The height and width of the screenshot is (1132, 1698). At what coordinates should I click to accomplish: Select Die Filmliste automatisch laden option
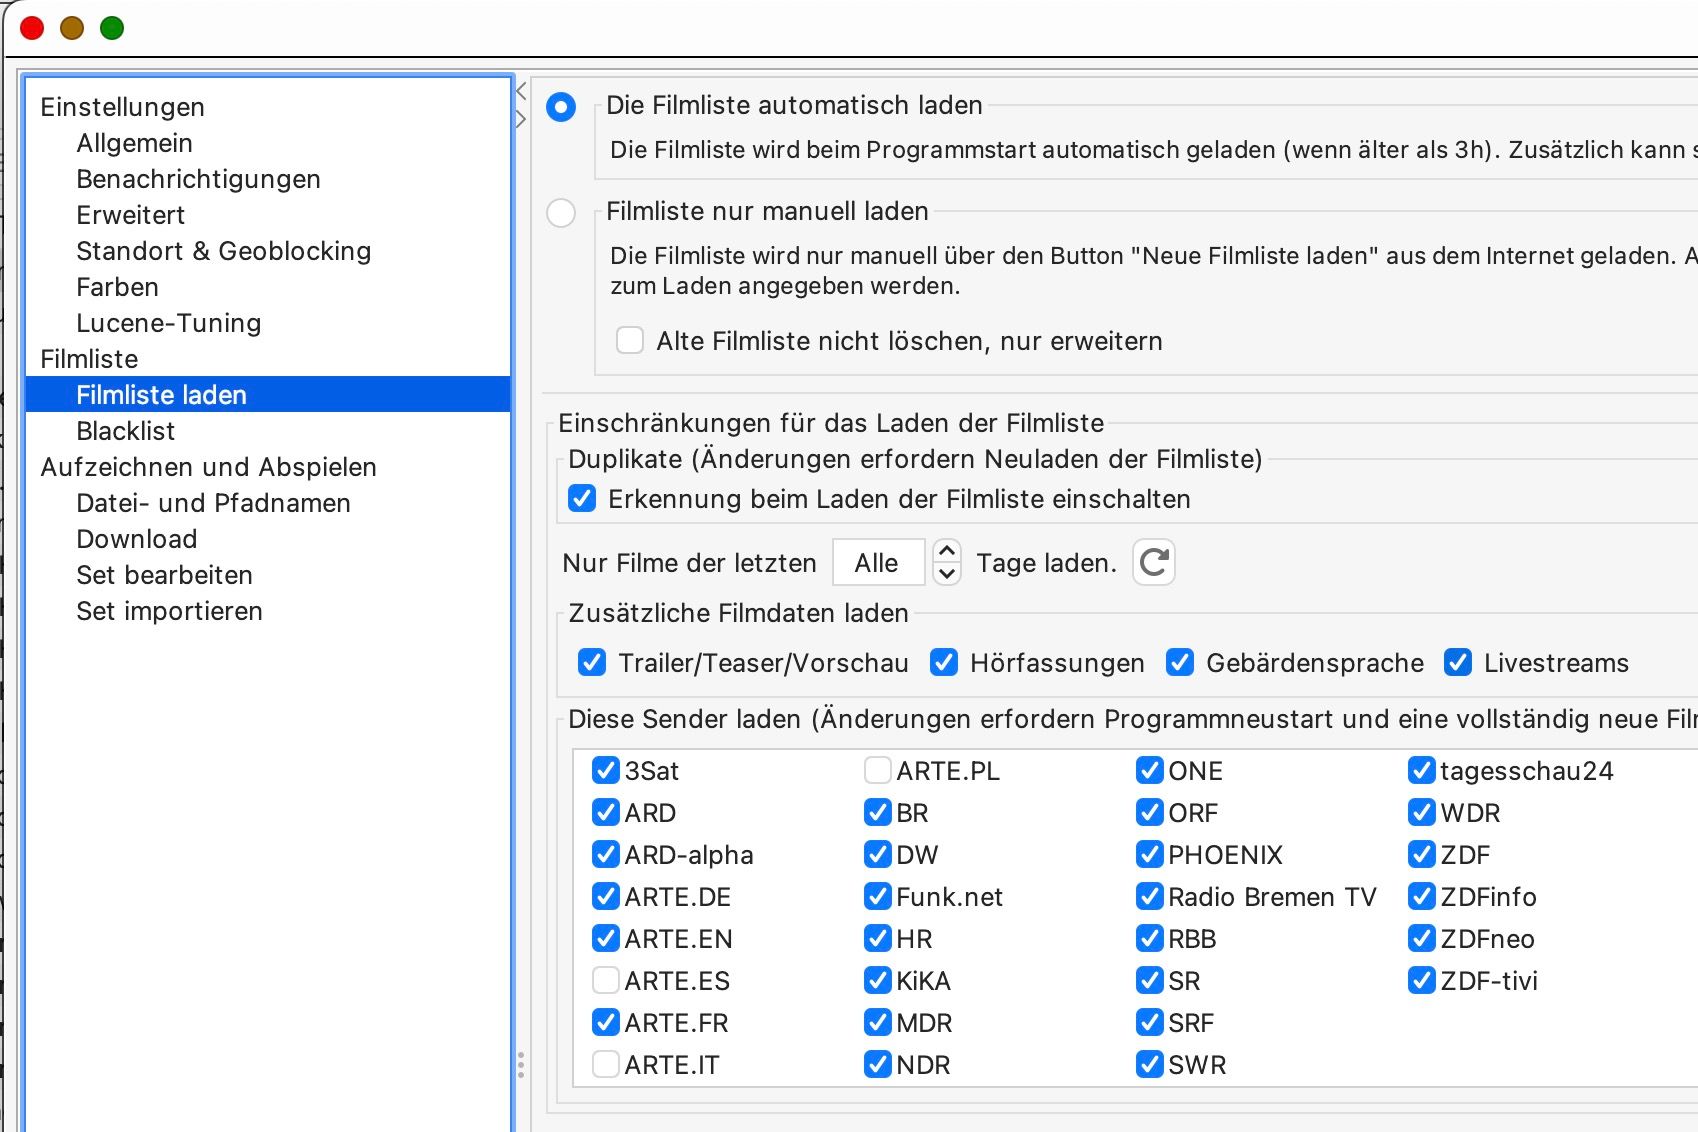[561, 106]
